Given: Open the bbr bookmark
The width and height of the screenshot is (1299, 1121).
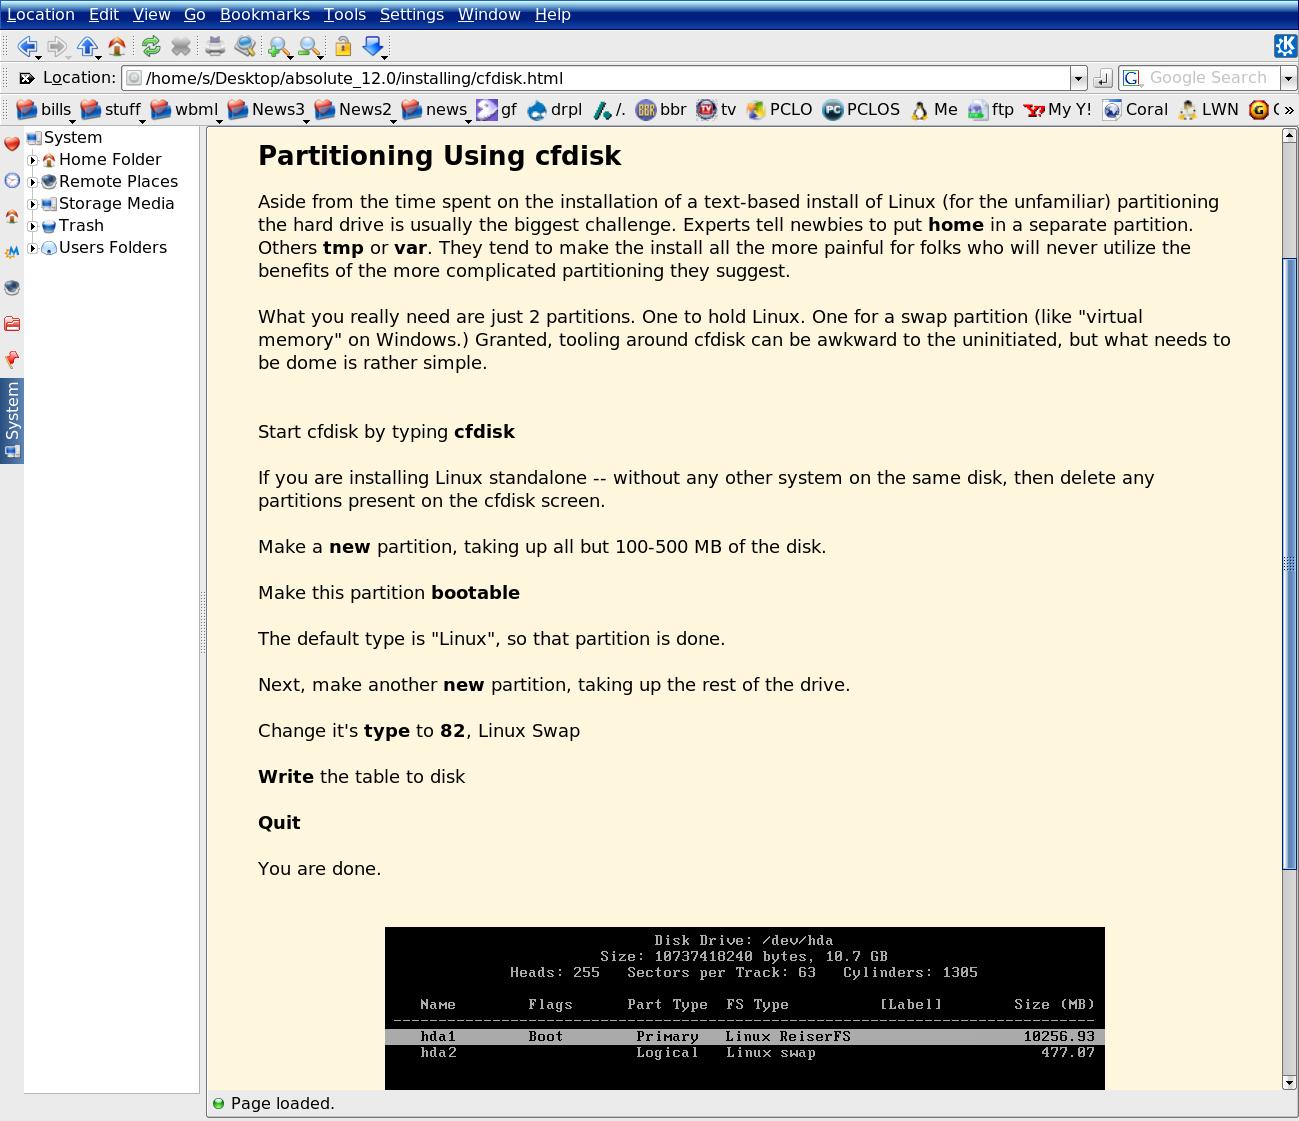Looking at the screenshot, I should pos(661,110).
